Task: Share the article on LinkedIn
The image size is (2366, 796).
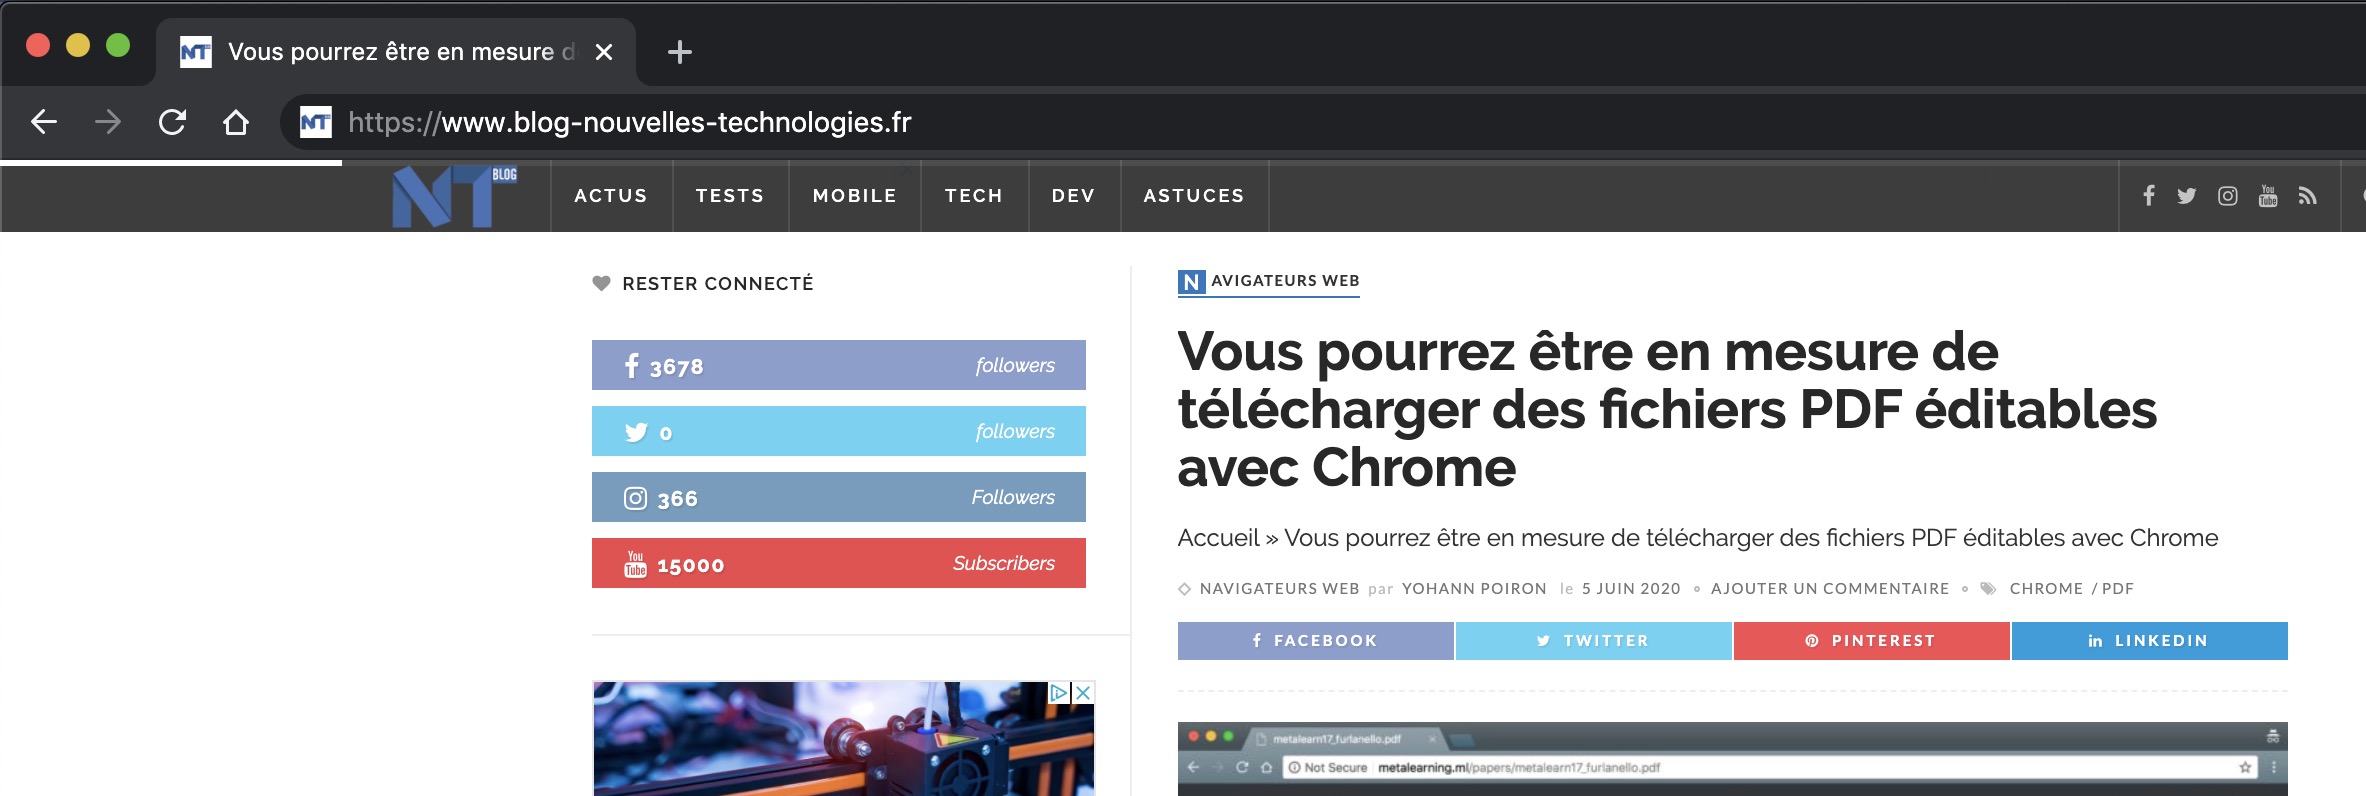Action: click(x=2150, y=641)
